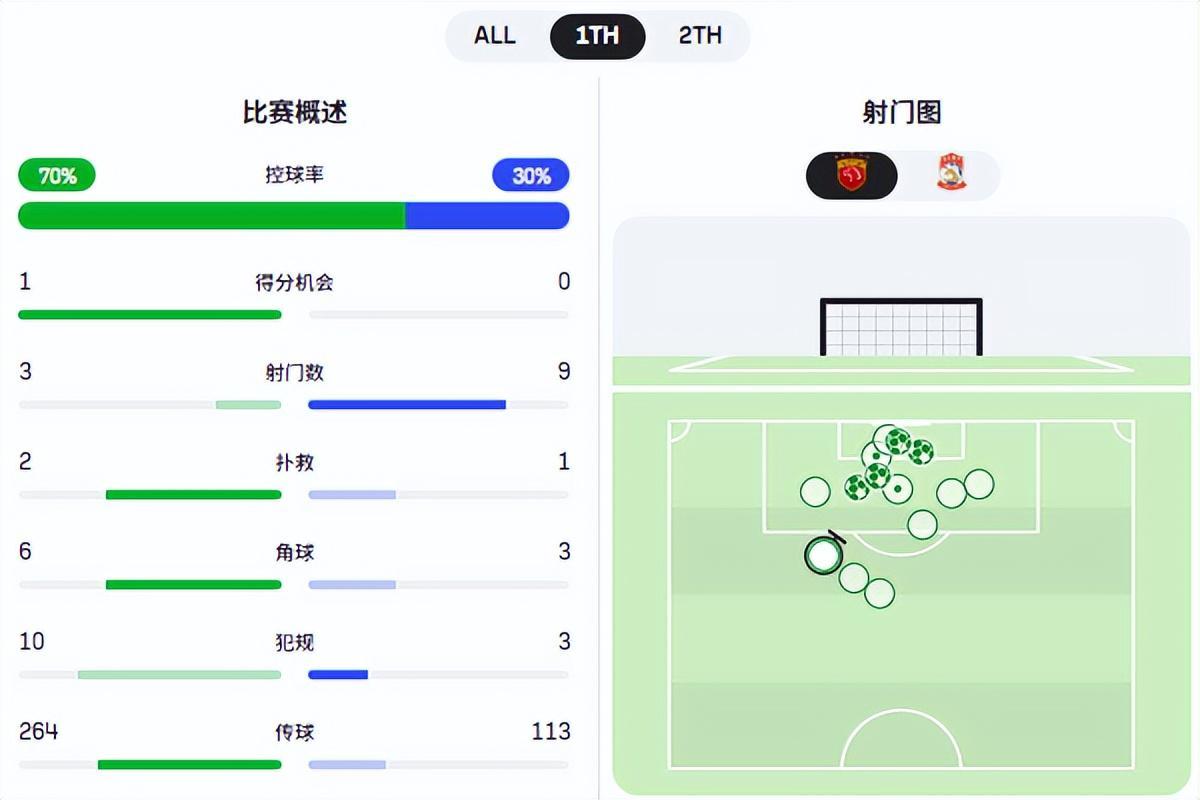Click the rightmost soccer ball goal marker
Screen dimensions: 1200x800
pyautogui.click(x=921, y=452)
